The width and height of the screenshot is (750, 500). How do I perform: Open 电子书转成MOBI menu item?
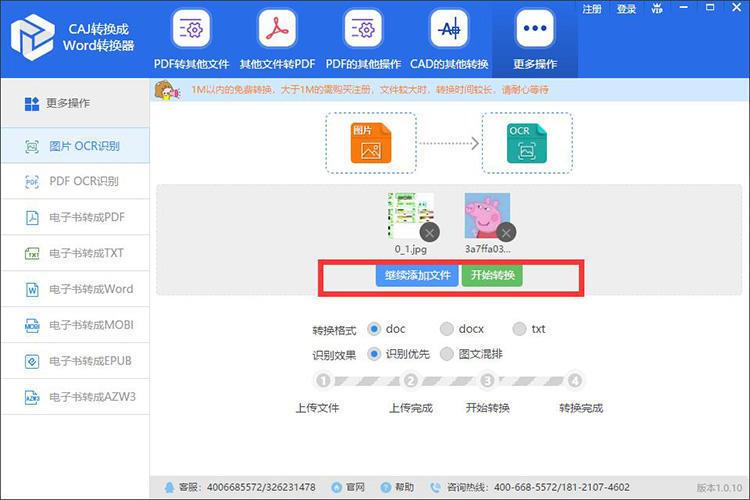75,325
